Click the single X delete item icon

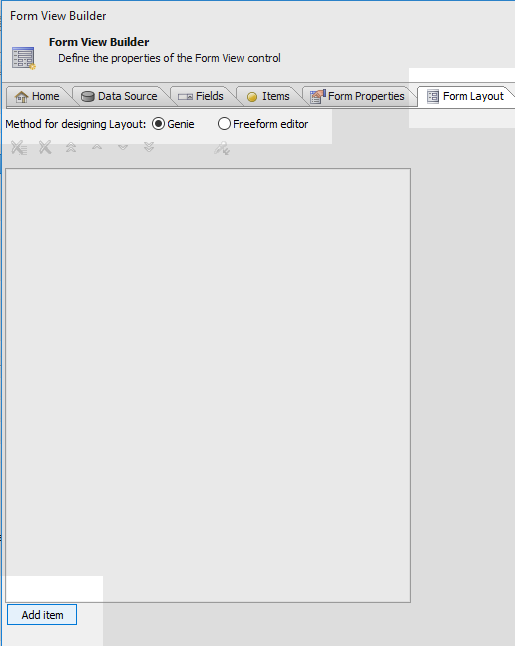pos(45,147)
